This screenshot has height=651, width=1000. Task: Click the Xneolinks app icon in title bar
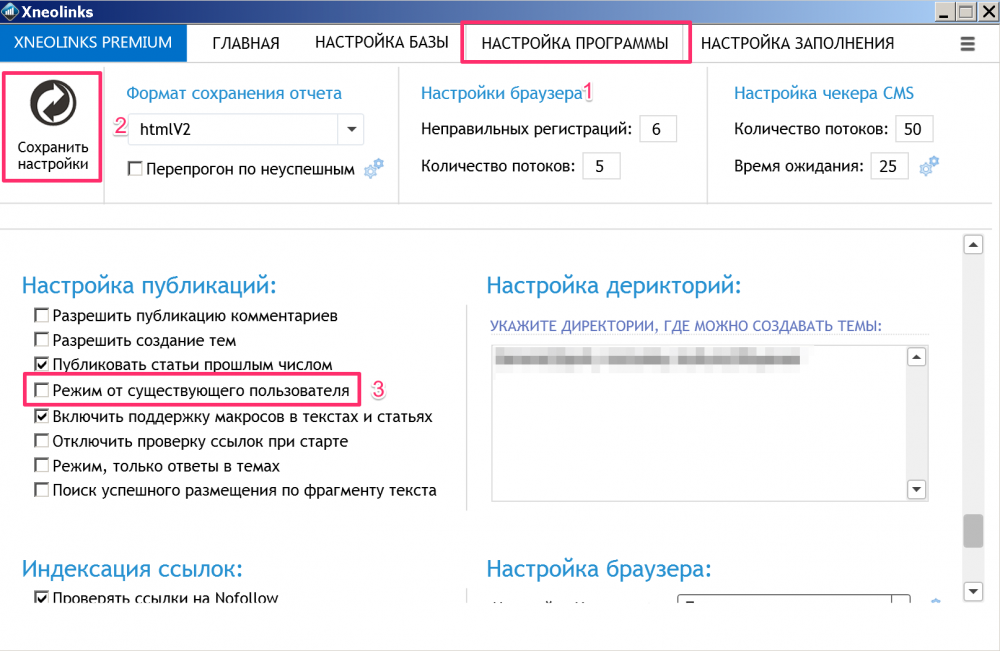10,11
